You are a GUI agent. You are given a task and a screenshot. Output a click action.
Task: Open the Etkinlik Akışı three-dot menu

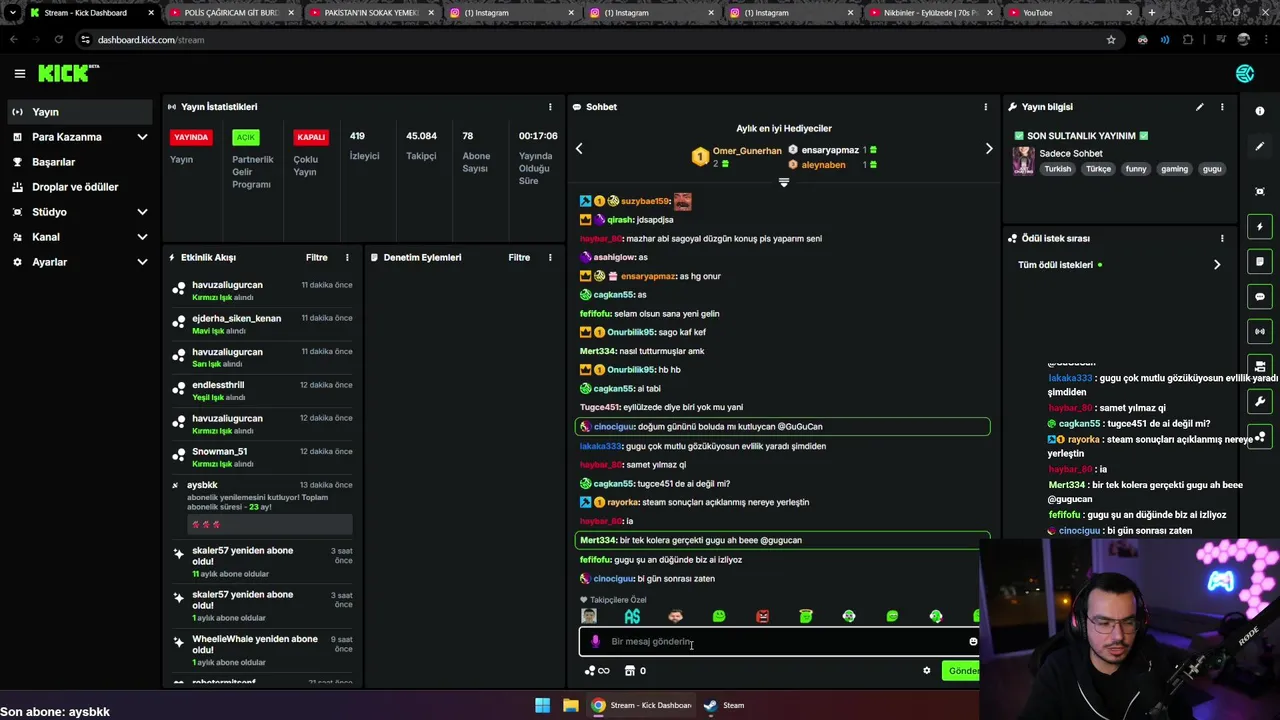tap(347, 258)
